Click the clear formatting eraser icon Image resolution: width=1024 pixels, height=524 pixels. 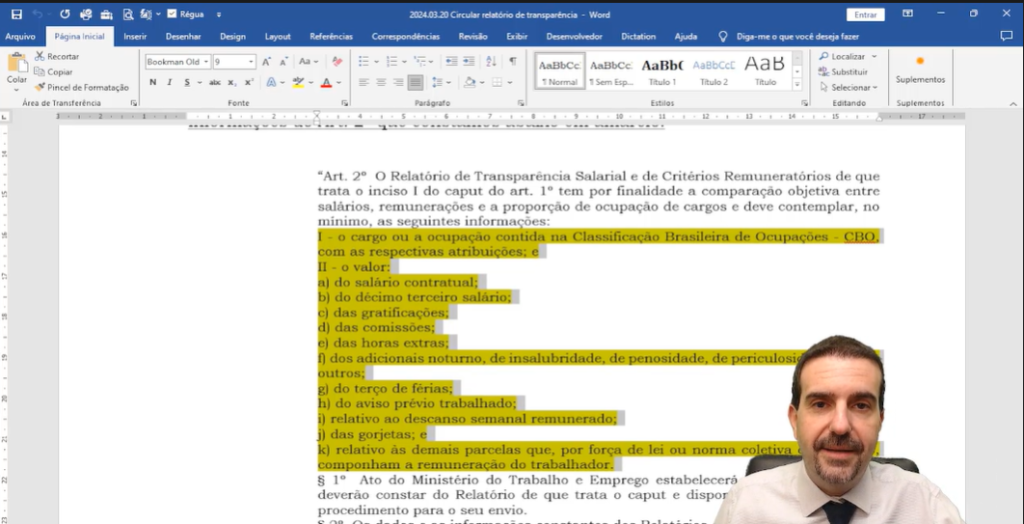337,62
